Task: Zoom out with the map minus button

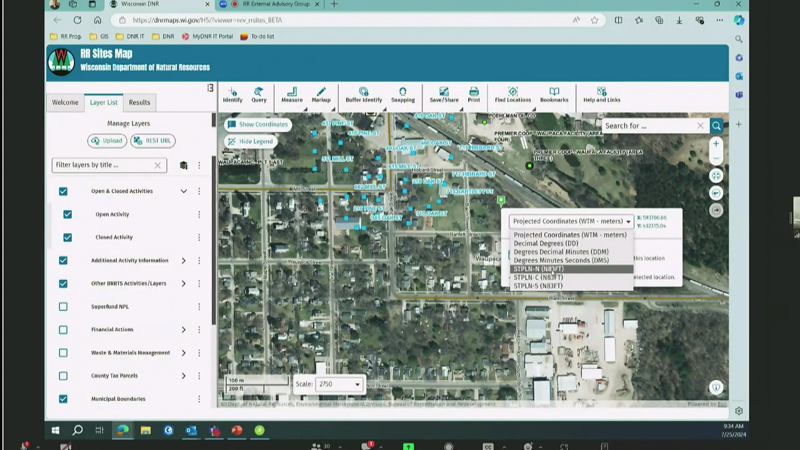Action: point(716,158)
